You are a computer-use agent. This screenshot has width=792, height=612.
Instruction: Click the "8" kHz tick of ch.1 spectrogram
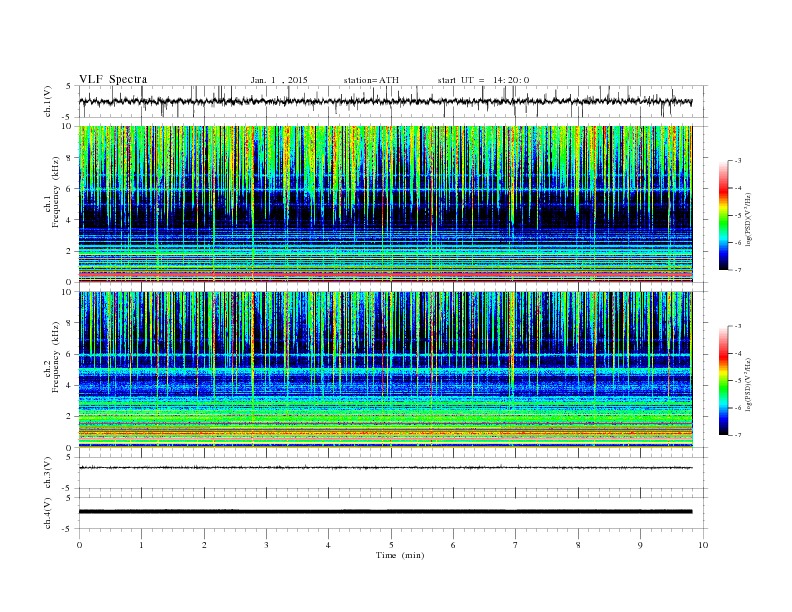point(69,158)
